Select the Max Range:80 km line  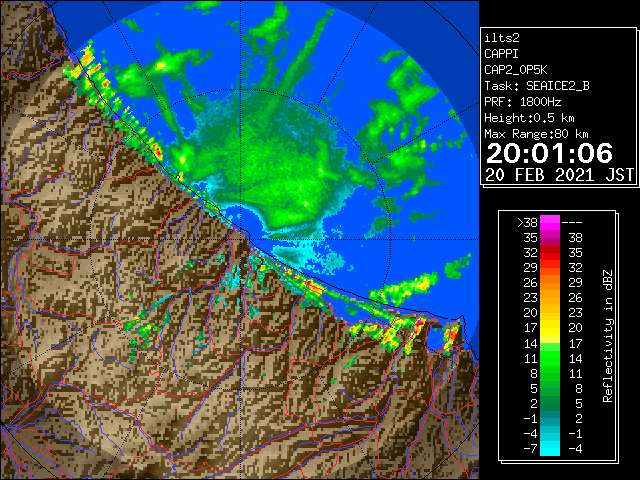536,134
